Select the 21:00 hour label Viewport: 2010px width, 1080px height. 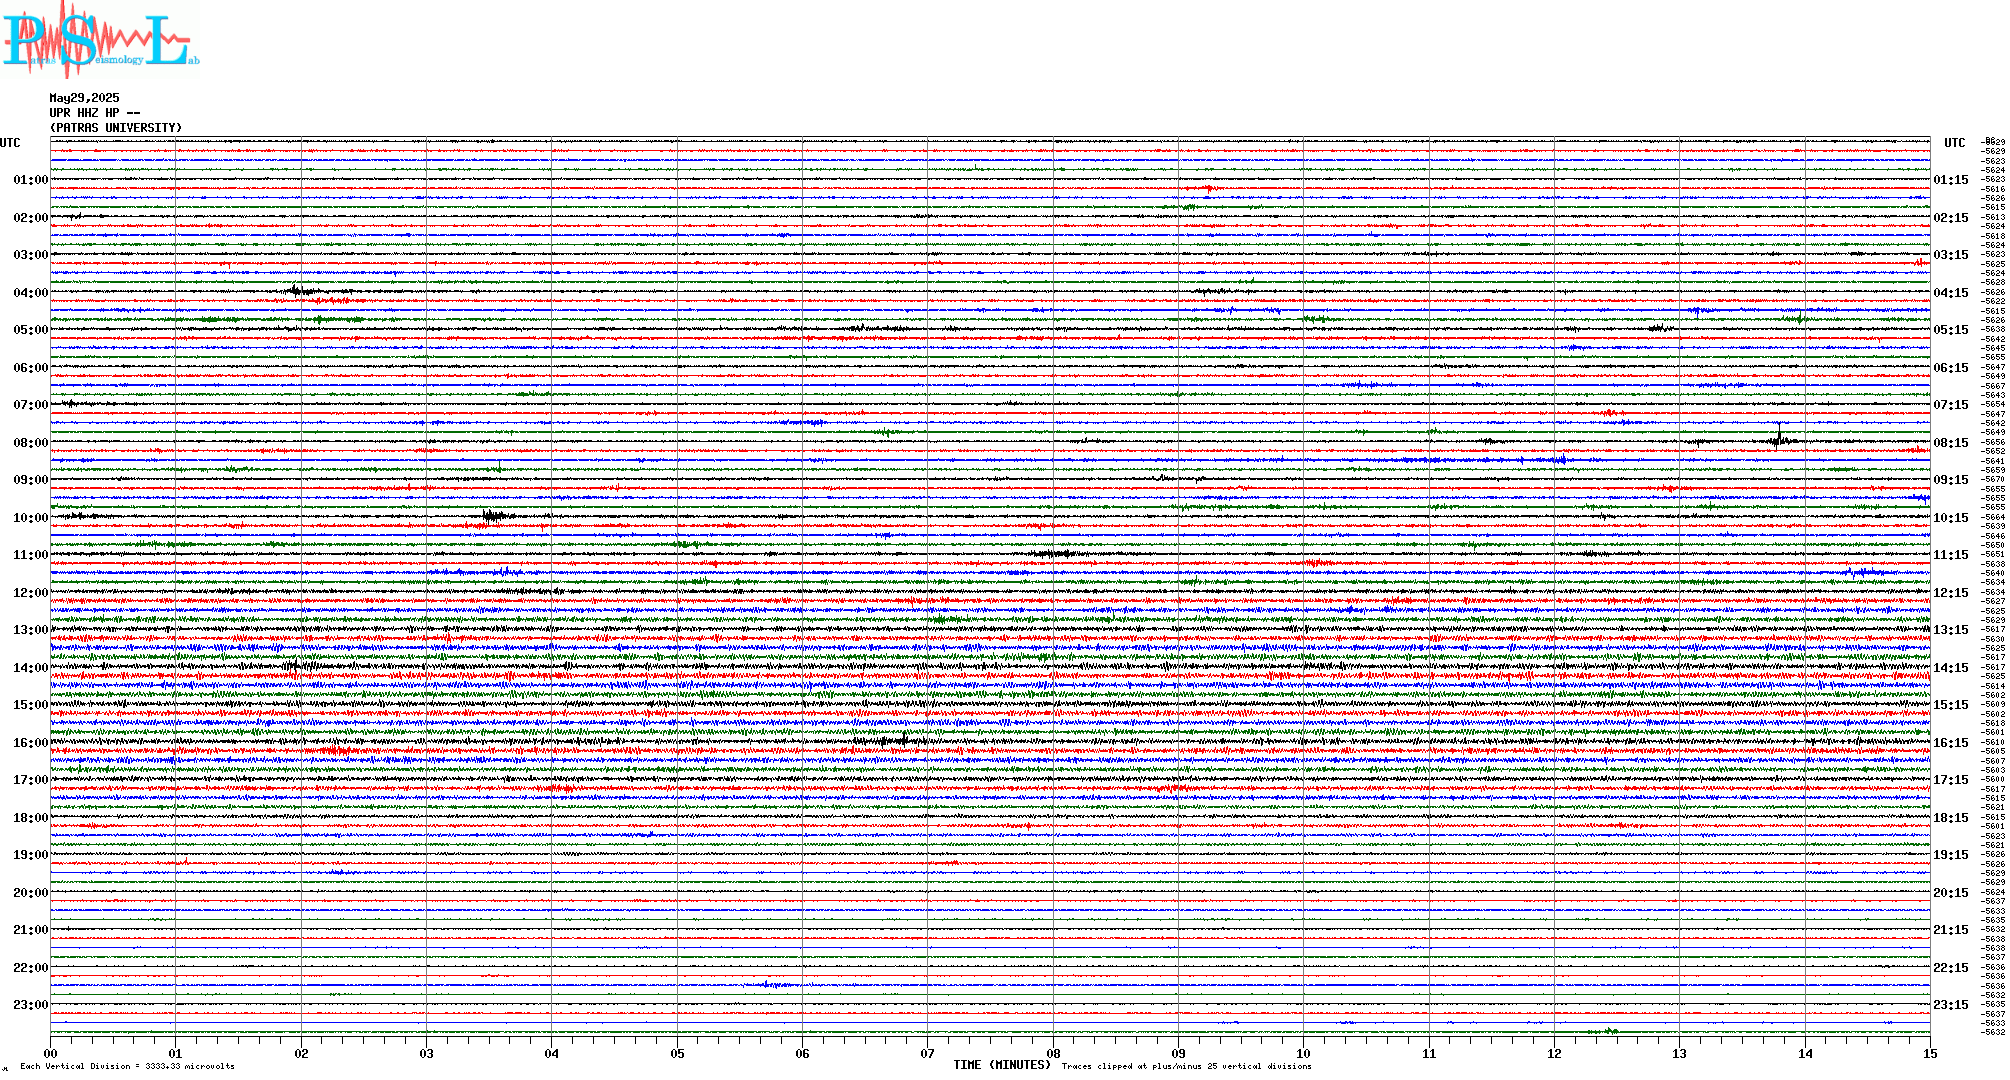(31, 930)
